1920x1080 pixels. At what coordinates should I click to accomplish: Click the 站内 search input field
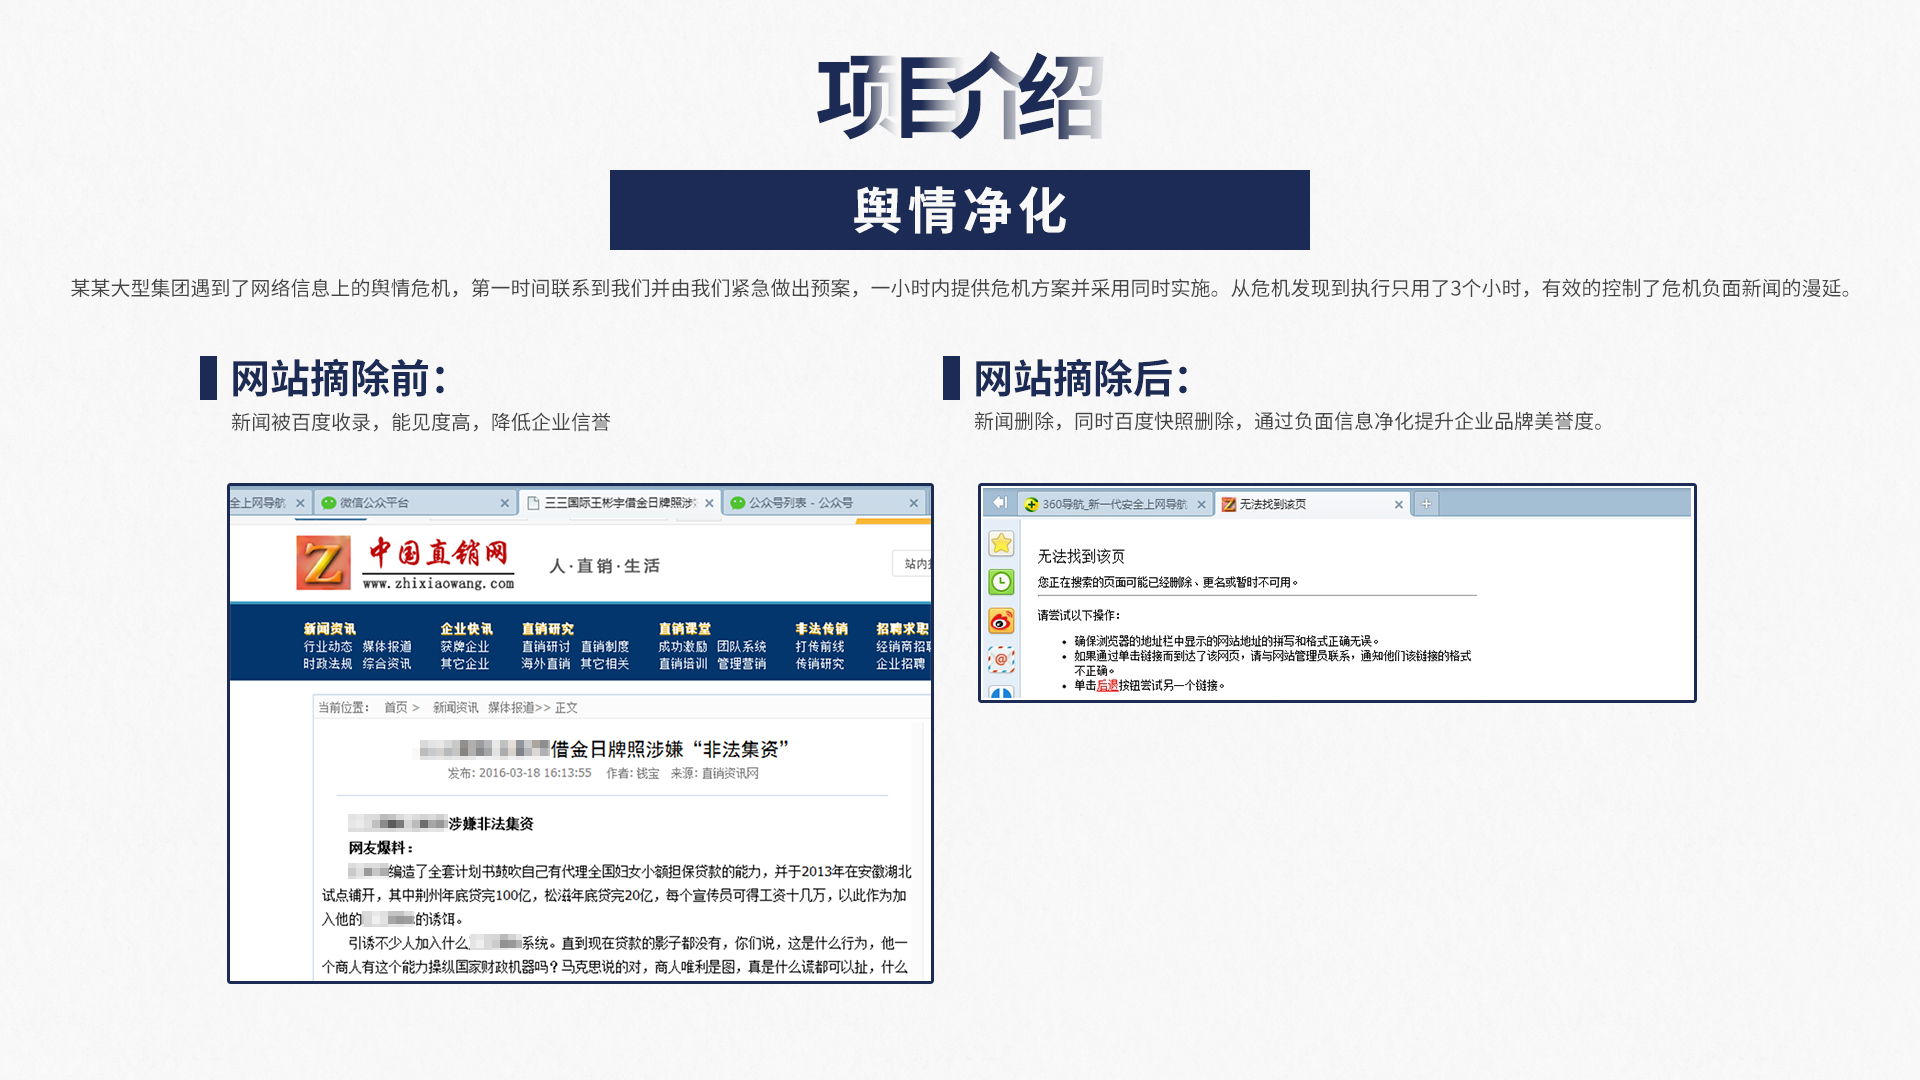pyautogui.click(x=914, y=564)
